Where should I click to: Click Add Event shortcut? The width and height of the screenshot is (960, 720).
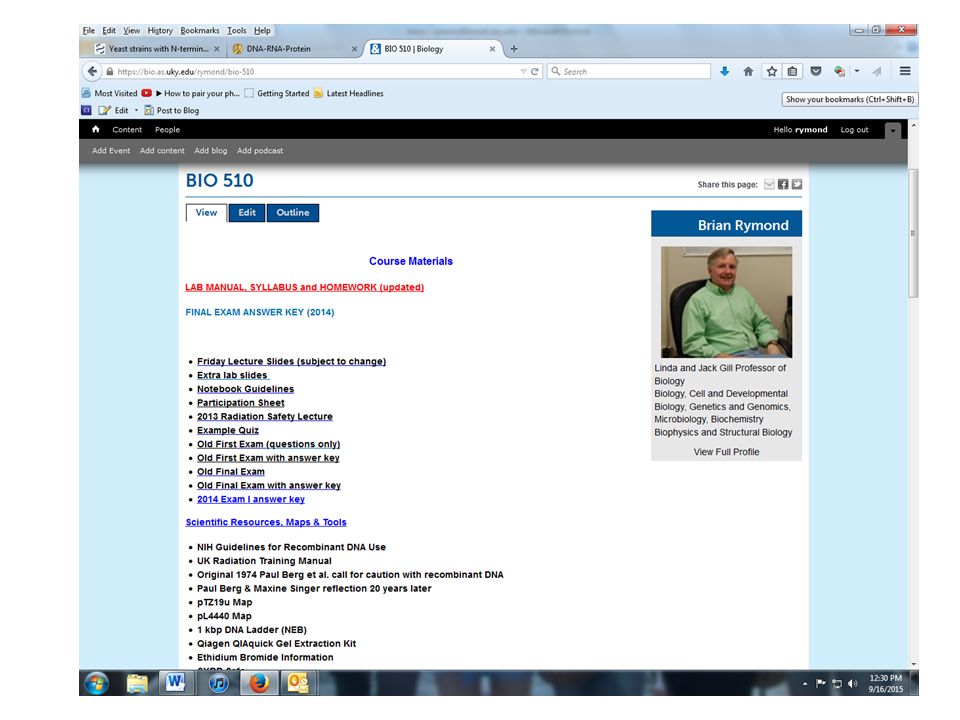click(x=111, y=151)
